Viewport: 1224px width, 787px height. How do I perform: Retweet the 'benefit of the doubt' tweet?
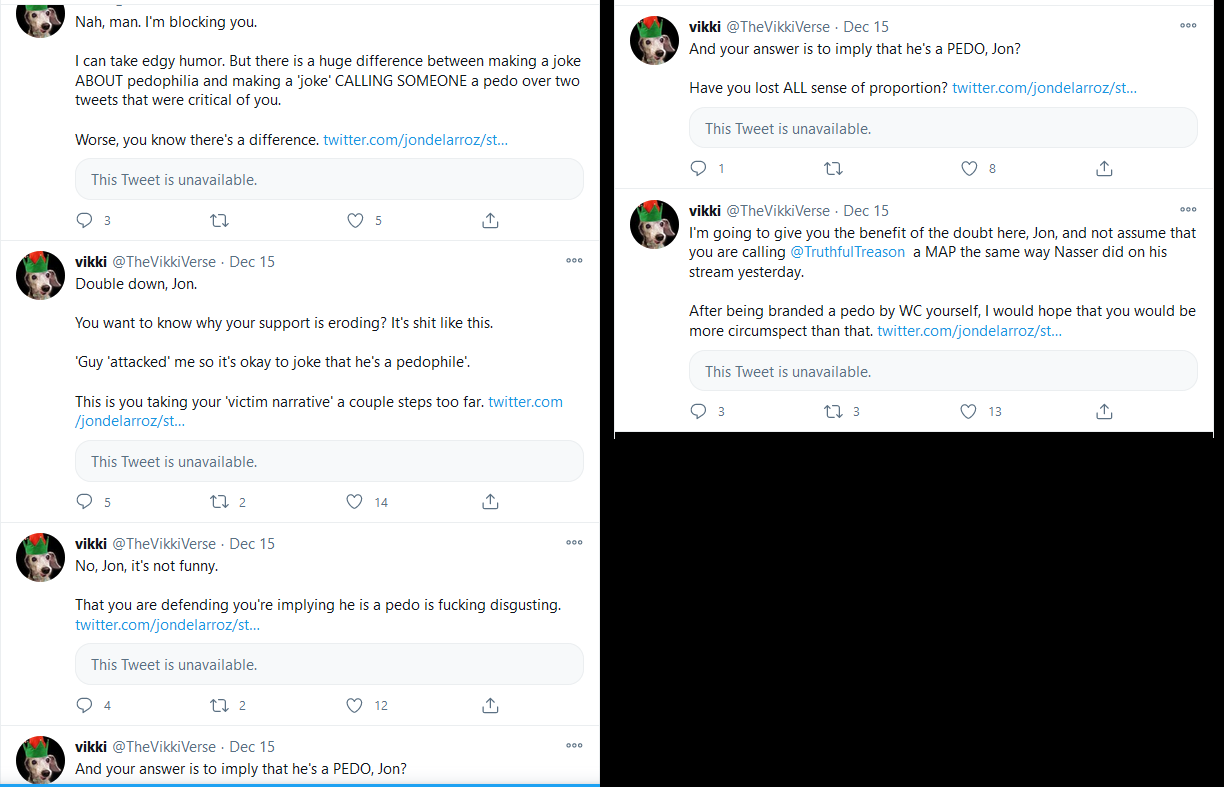coord(833,411)
